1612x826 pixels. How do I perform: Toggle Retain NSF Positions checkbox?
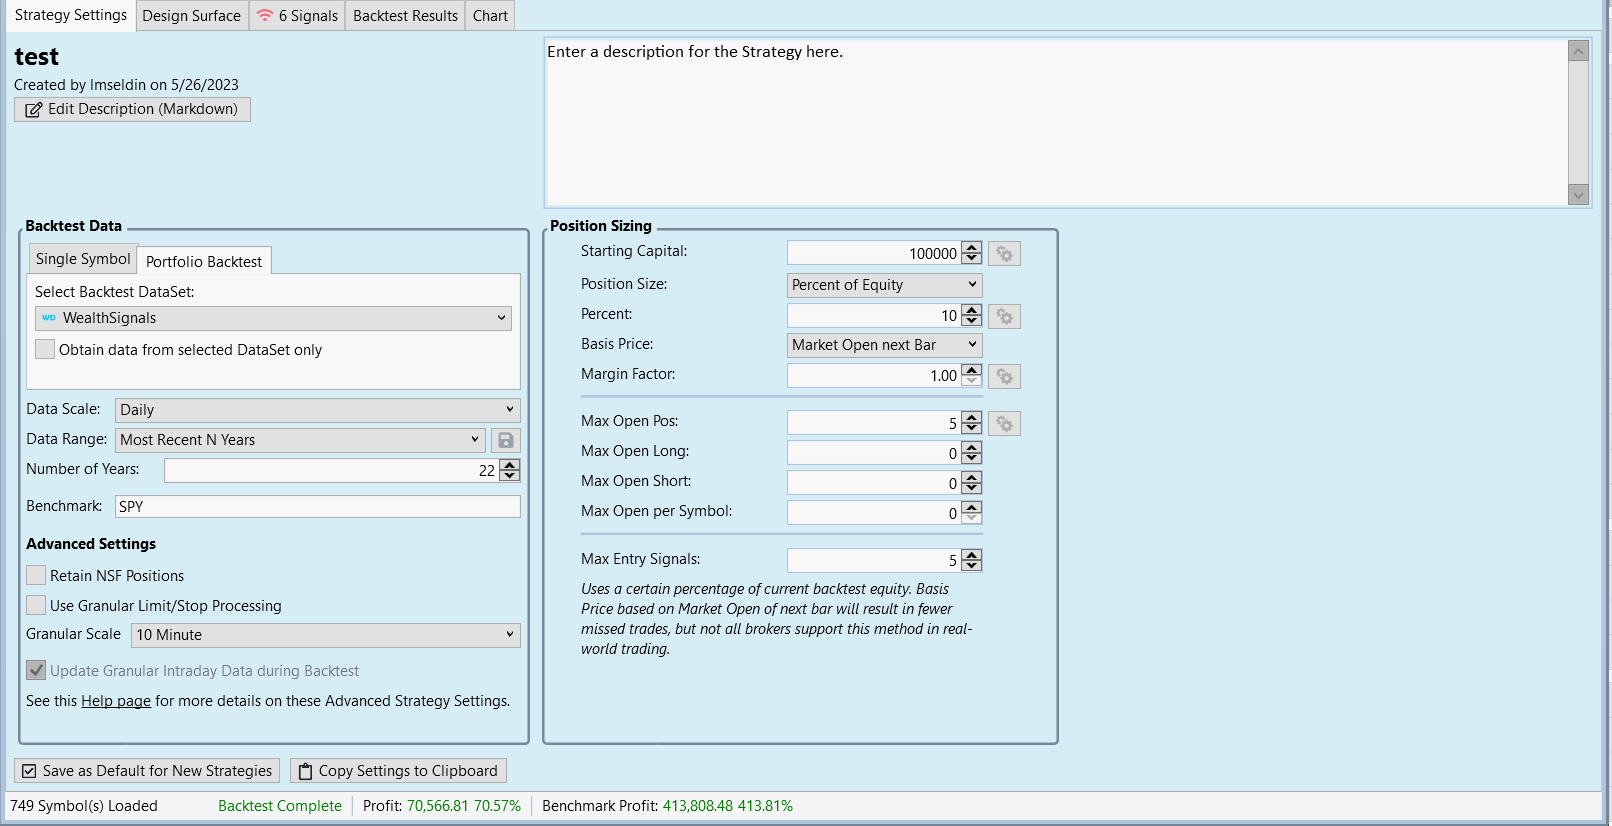click(36, 576)
